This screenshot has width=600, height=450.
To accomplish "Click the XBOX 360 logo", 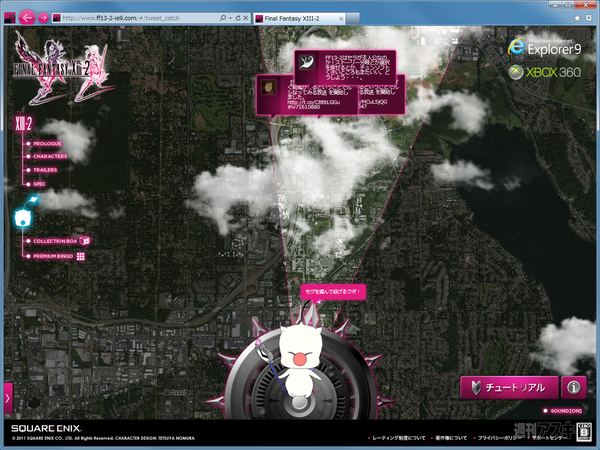I will click(x=545, y=72).
